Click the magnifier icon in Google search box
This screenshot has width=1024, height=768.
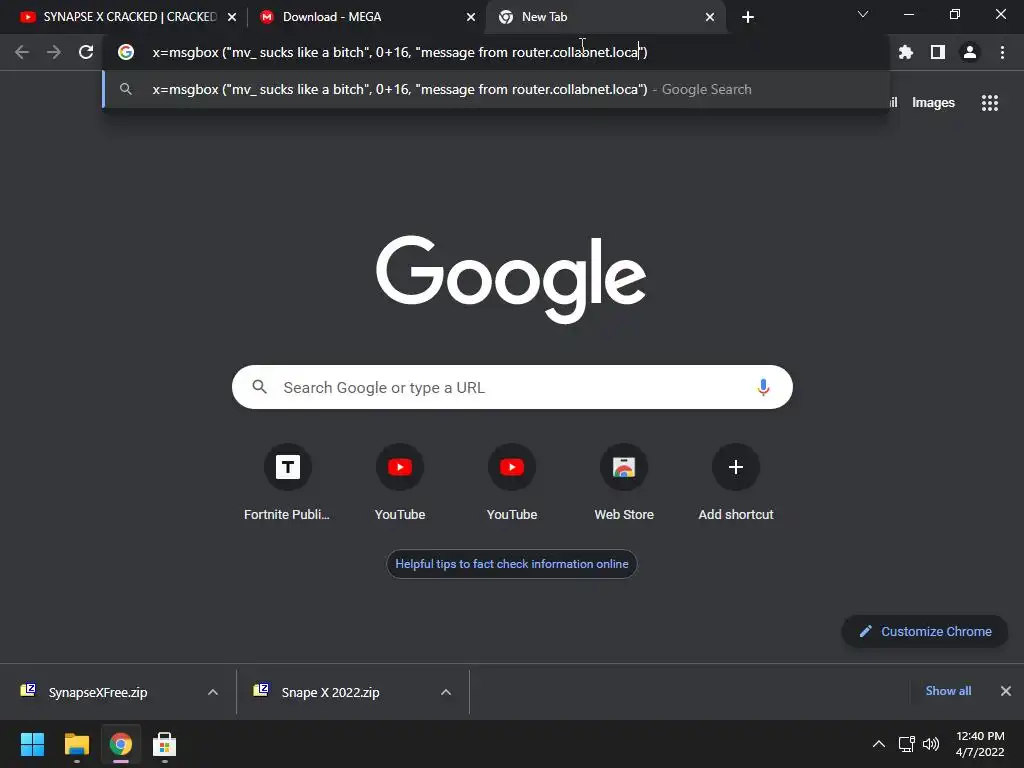[259, 387]
